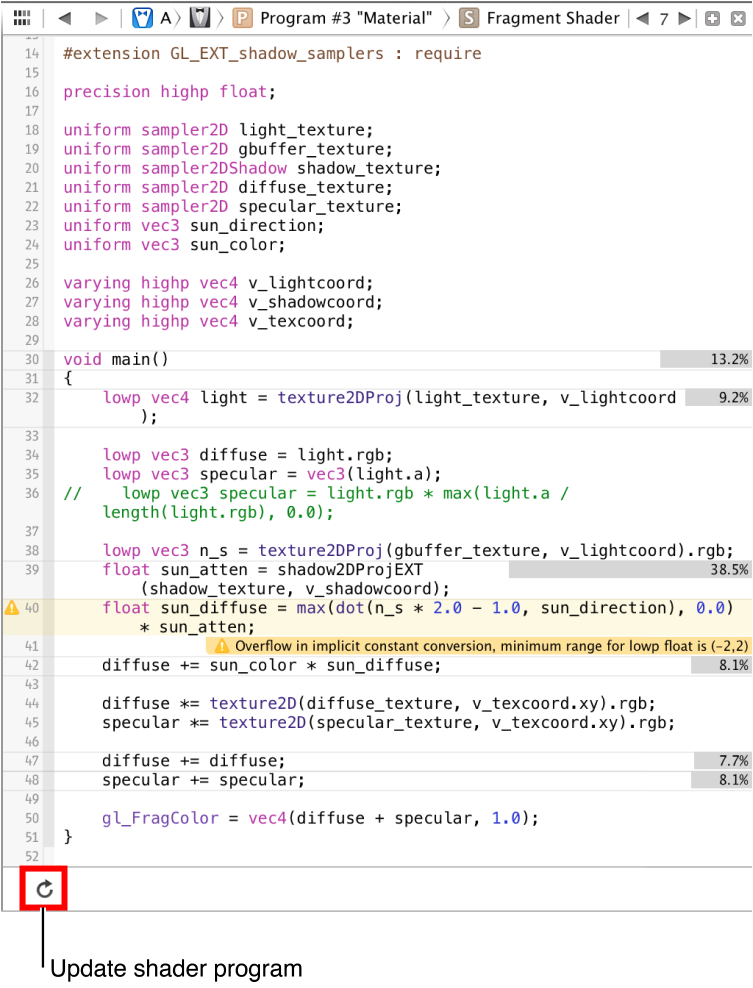Screen dimensions: 753x988
Task: Click the 13.2% cost bar beside main()
Action: 705,360
